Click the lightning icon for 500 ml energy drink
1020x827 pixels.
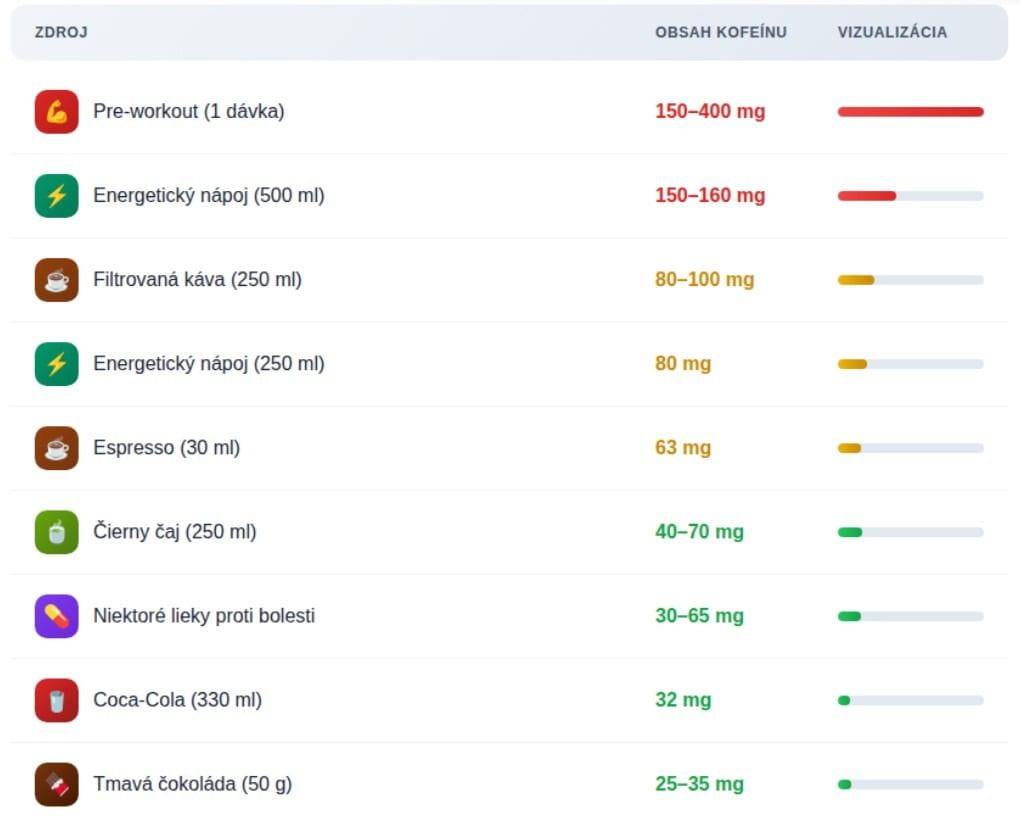(56, 196)
